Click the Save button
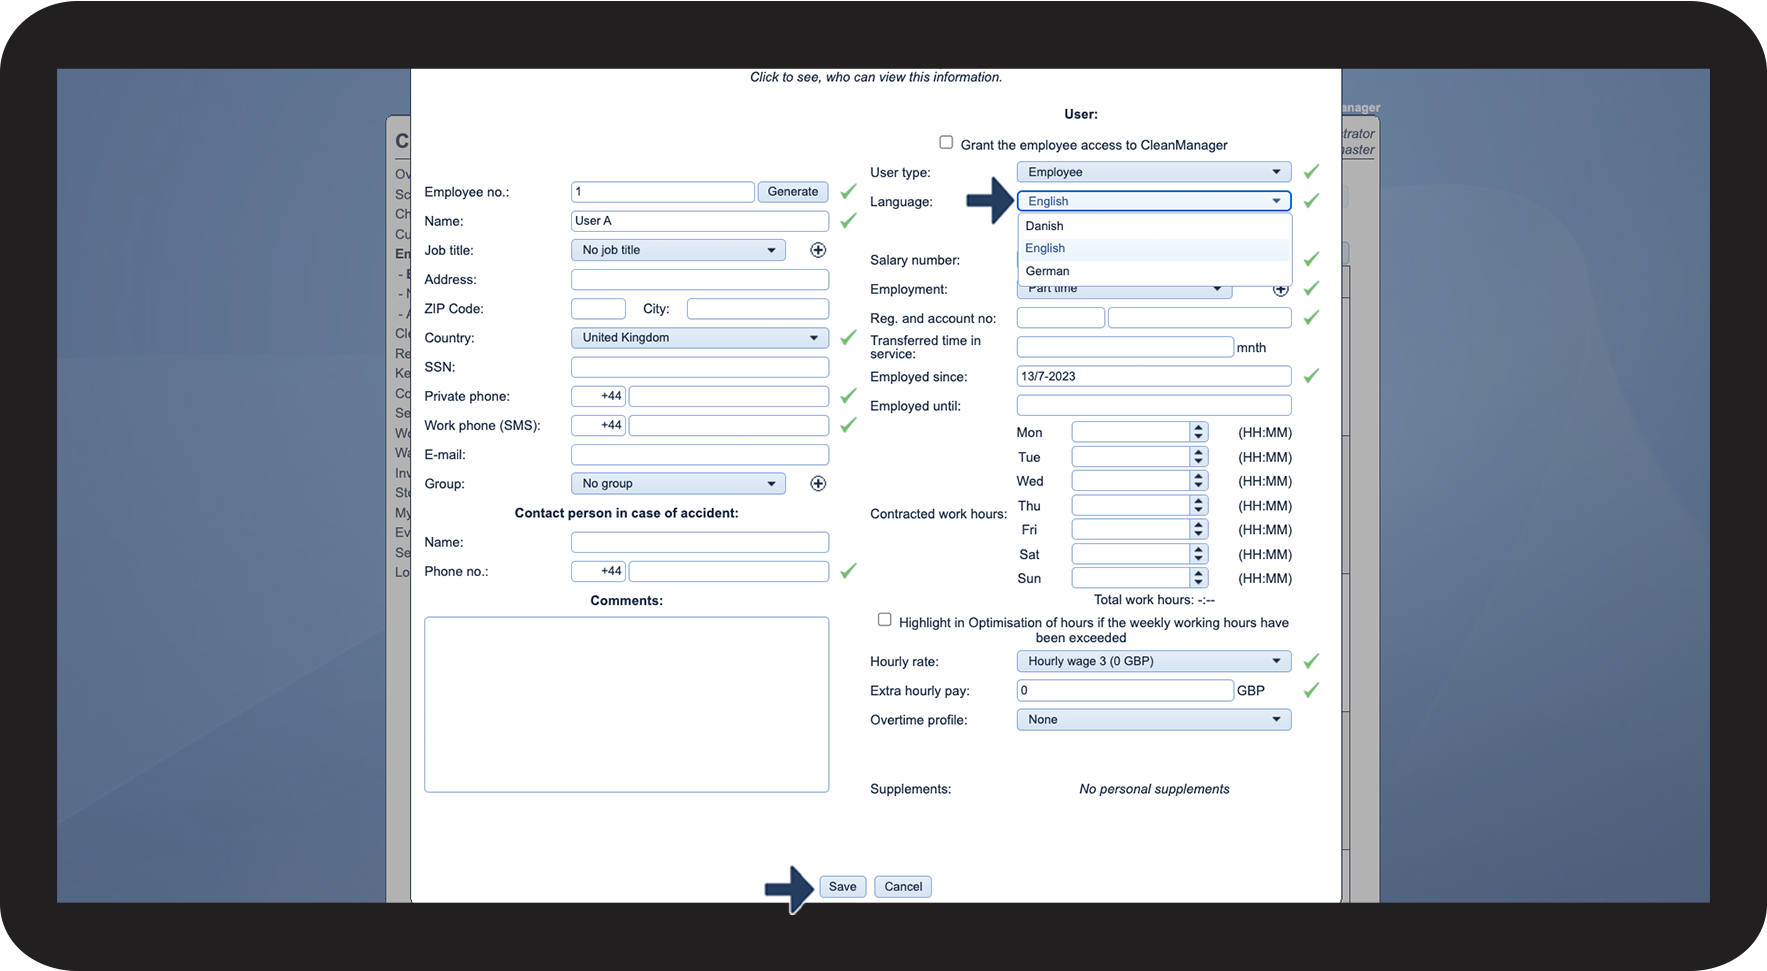 pos(843,887)
